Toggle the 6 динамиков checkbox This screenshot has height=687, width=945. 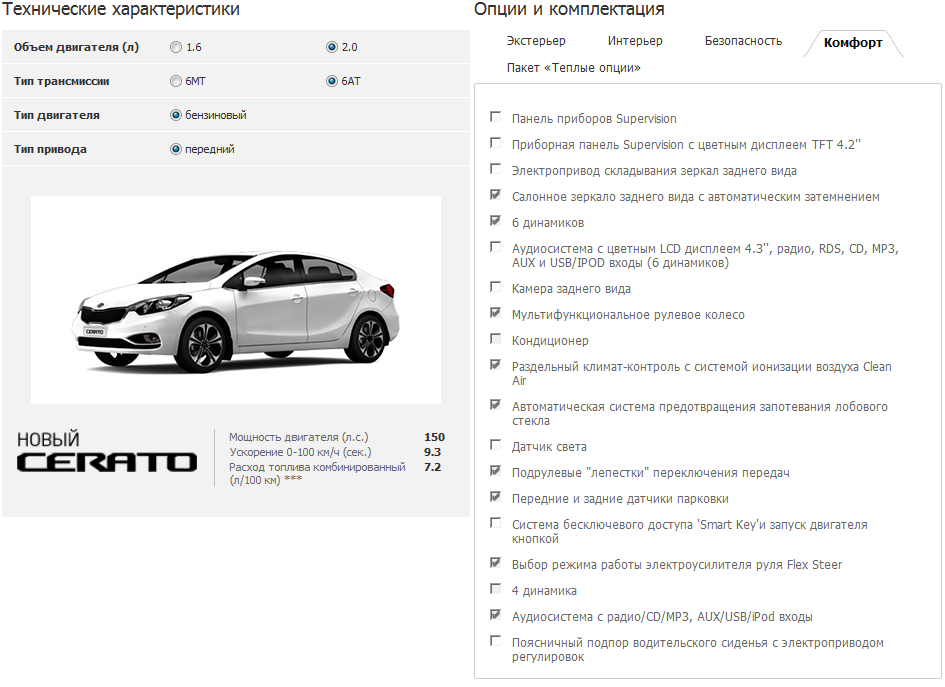495,221
